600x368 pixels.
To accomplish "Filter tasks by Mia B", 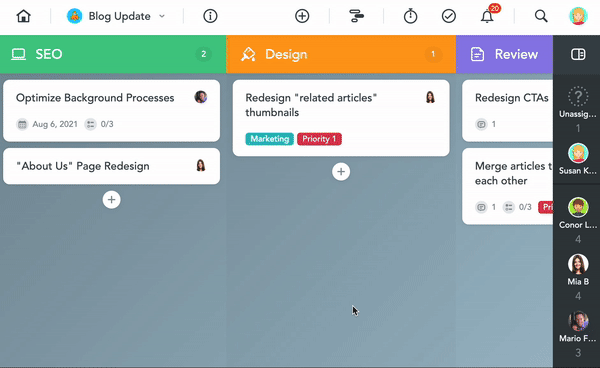I will coord(578,276).
